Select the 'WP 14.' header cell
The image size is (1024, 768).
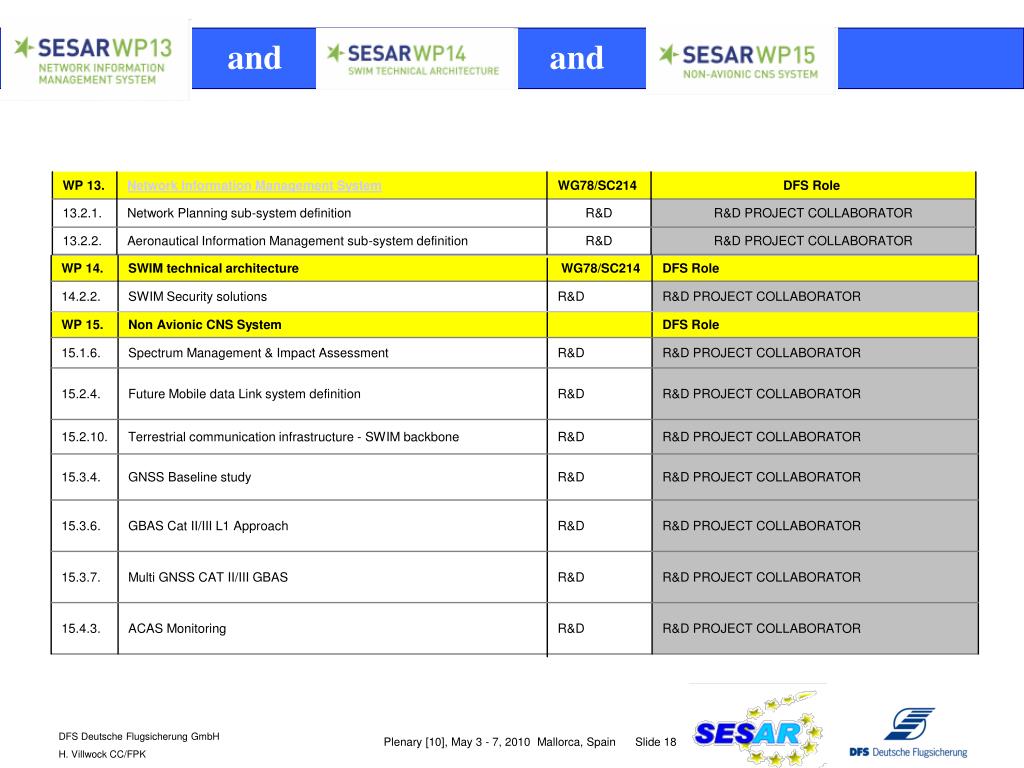(83, 268)
